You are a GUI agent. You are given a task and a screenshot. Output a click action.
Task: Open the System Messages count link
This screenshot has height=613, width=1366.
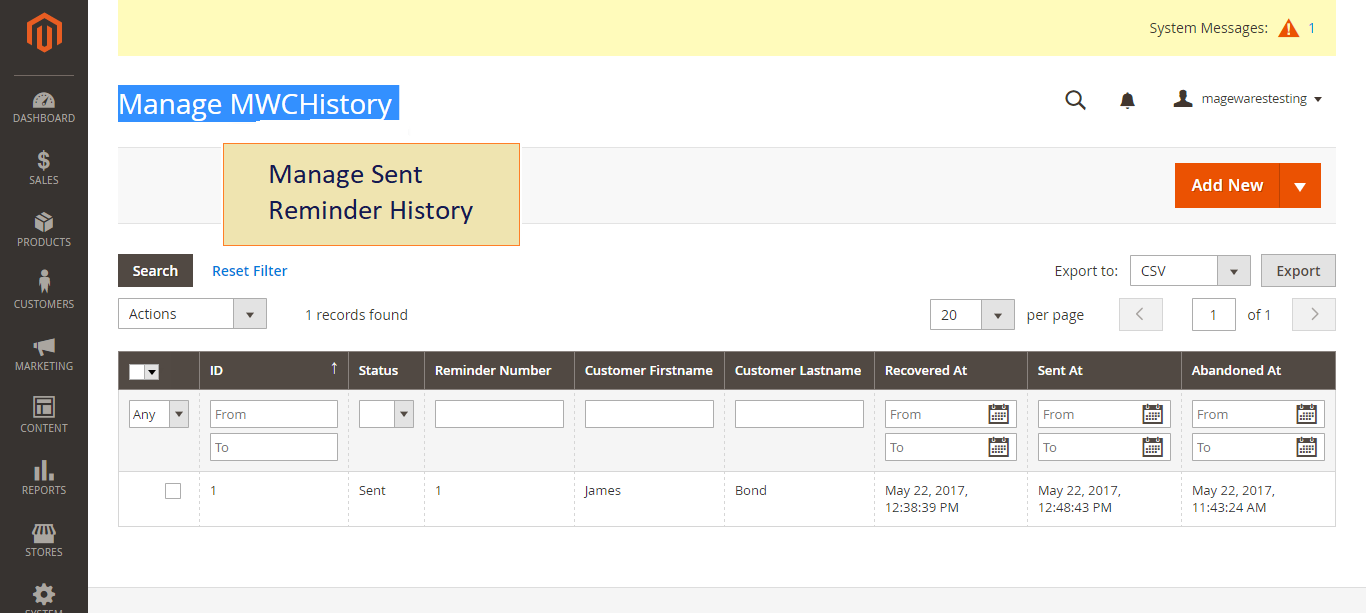point(1312,28)
